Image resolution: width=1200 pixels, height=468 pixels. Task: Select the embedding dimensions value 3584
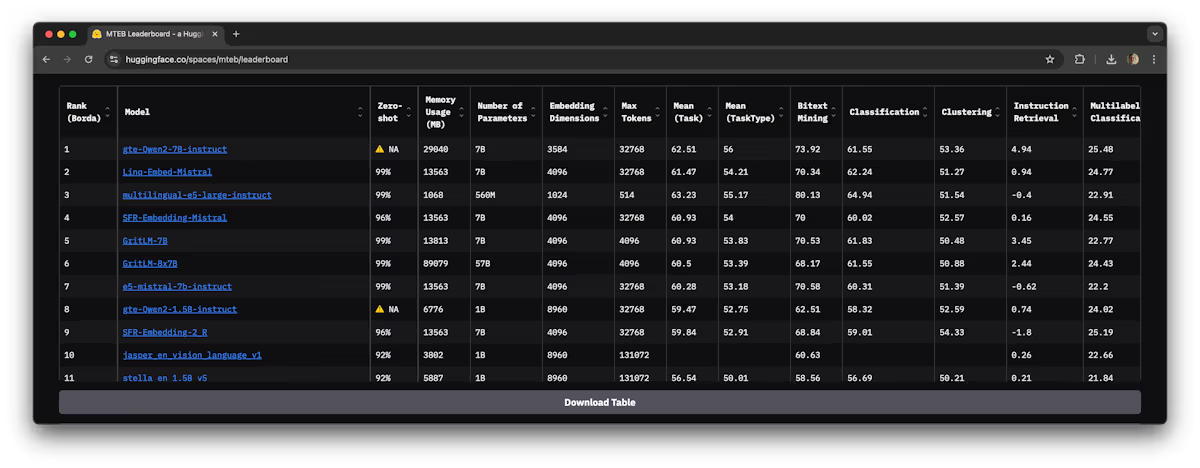point(557,149)
